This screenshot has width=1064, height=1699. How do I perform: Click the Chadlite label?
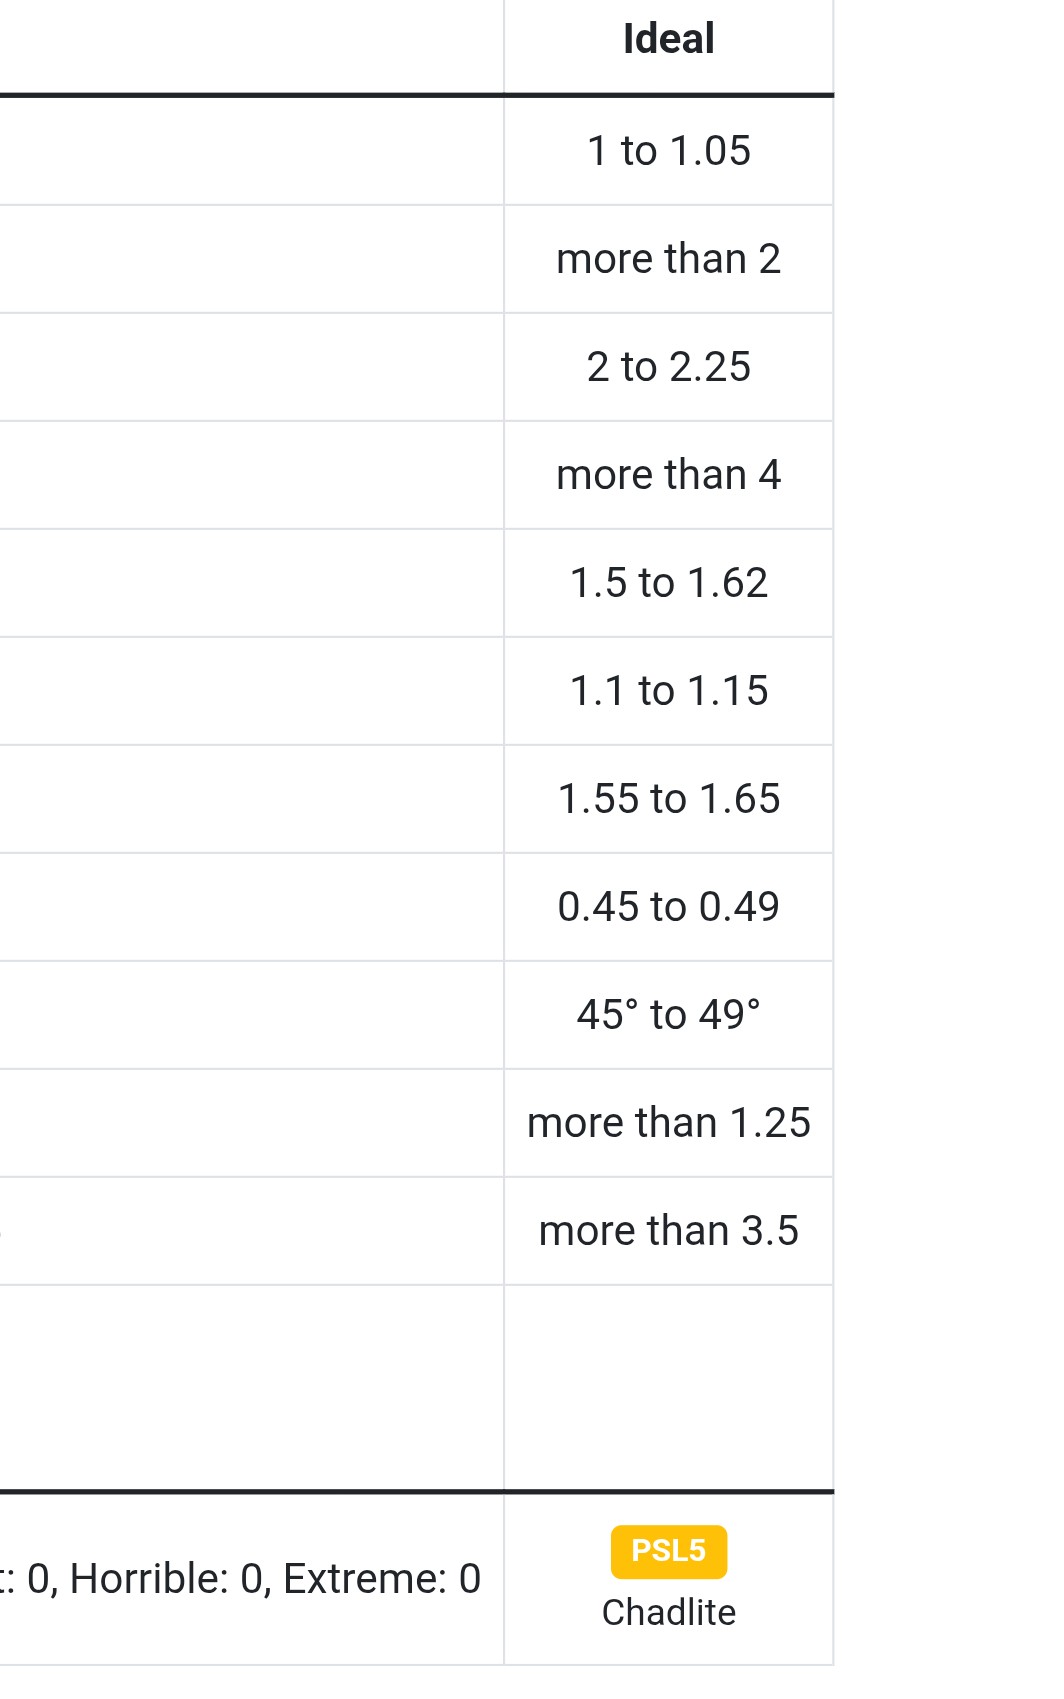click(x=668, y=1613)
